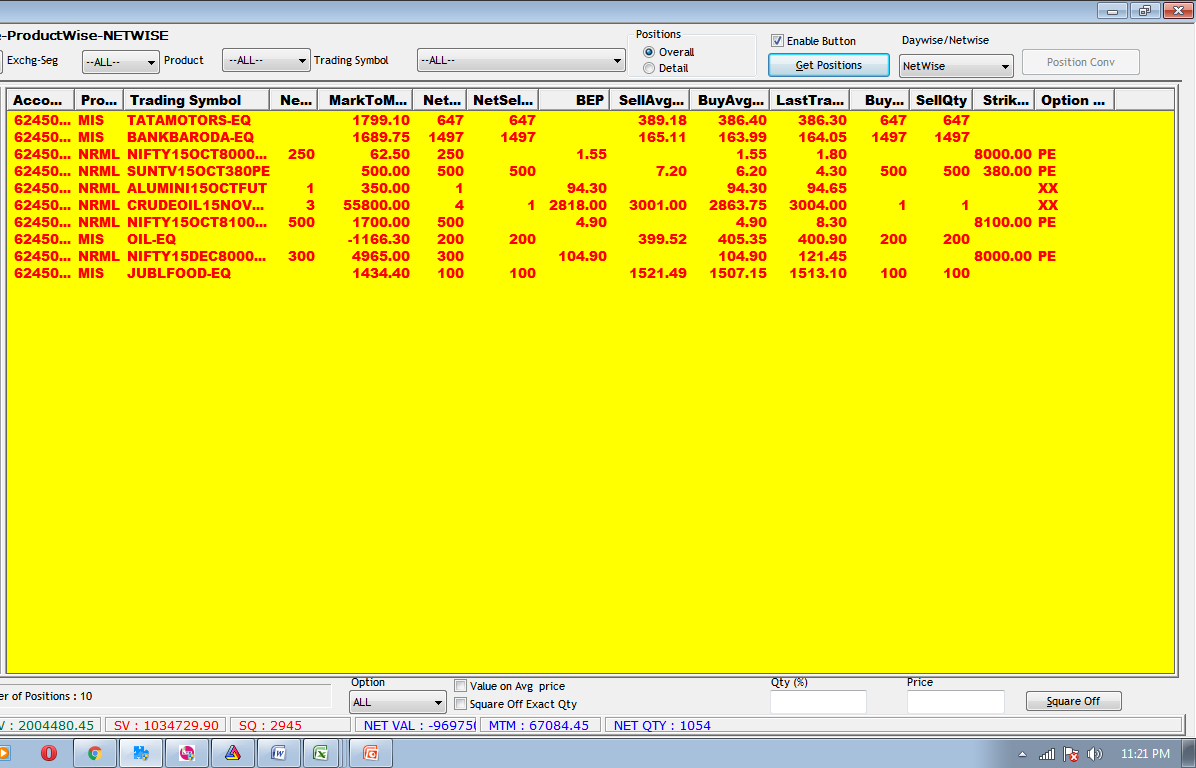Sort by the Strik... column header
The image size is (1196, 768).
(x=1004, y=100)
